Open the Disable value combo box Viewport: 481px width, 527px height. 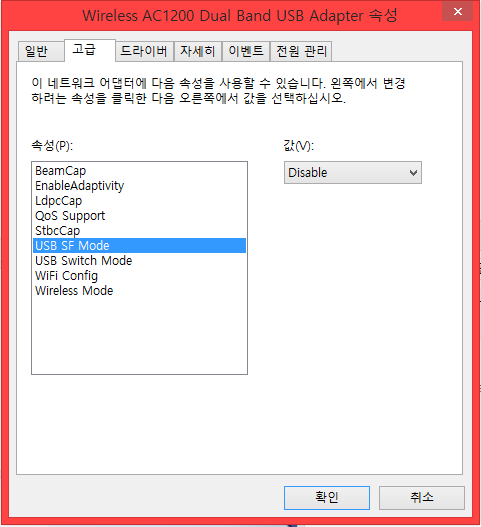(x=353, y=173)
